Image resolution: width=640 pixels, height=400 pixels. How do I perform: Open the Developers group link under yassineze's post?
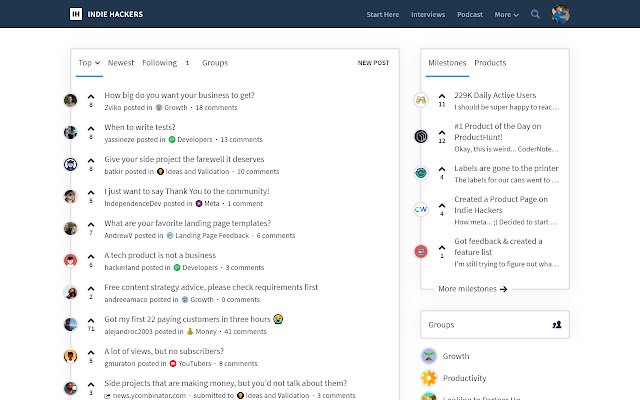[191, 140]
